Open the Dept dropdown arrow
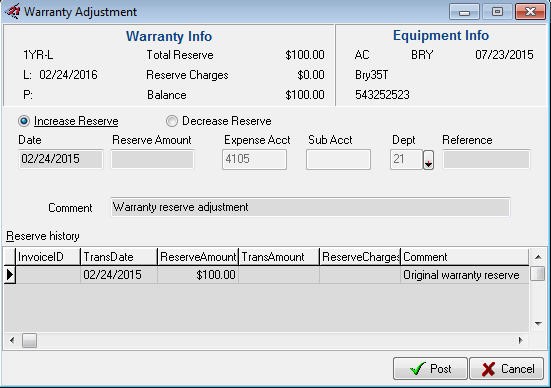This screenshot has height=388, width=551. tap(428, 160)
